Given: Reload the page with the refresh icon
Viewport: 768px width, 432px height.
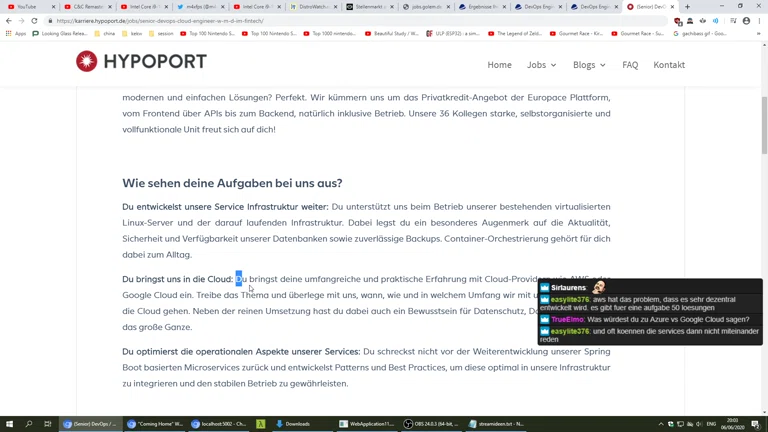Looking at the screenshot, I should coord(34,21).
